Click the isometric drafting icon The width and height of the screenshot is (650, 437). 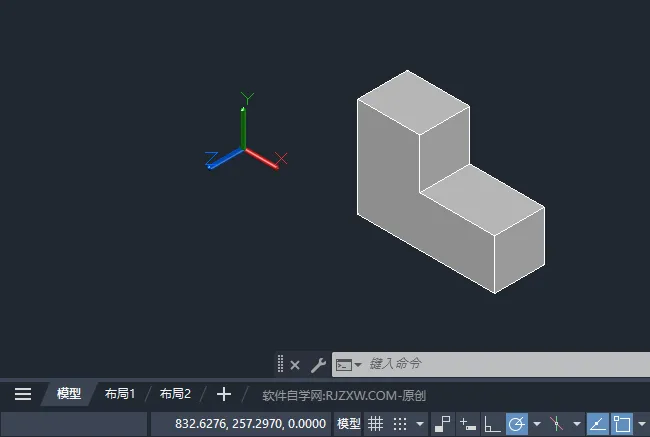(x=556, y=424)
